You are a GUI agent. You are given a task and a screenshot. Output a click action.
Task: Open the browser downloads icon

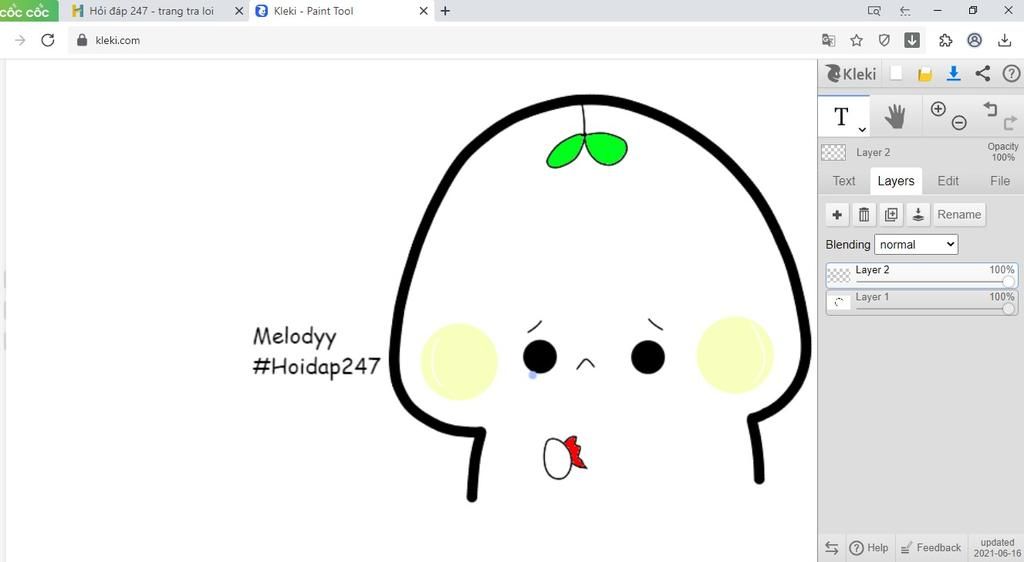pos(1004,40)
